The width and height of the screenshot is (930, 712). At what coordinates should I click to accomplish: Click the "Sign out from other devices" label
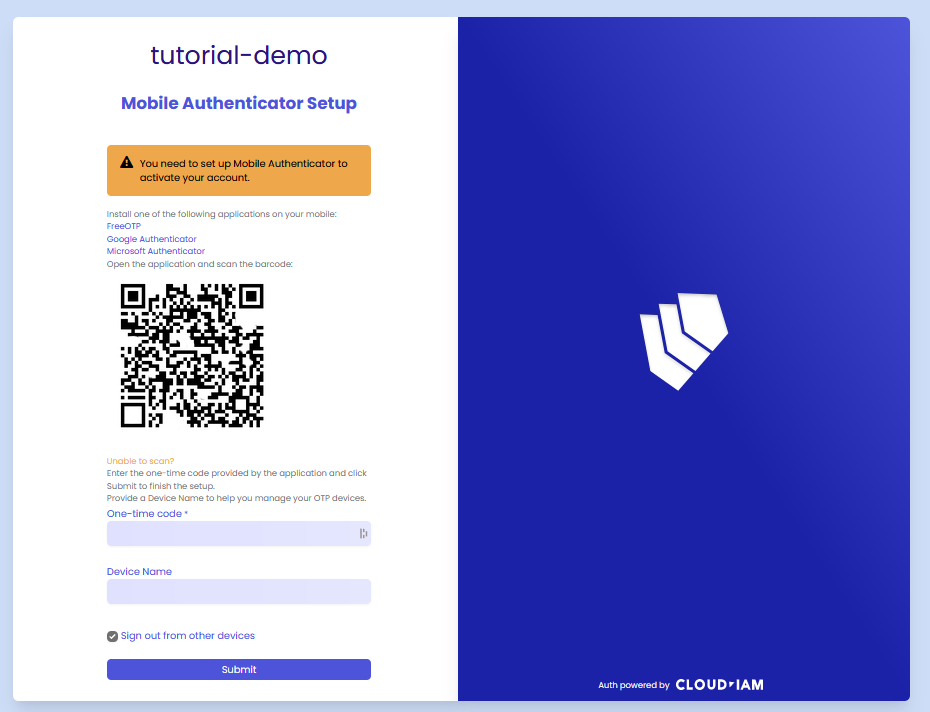(187, 635)
